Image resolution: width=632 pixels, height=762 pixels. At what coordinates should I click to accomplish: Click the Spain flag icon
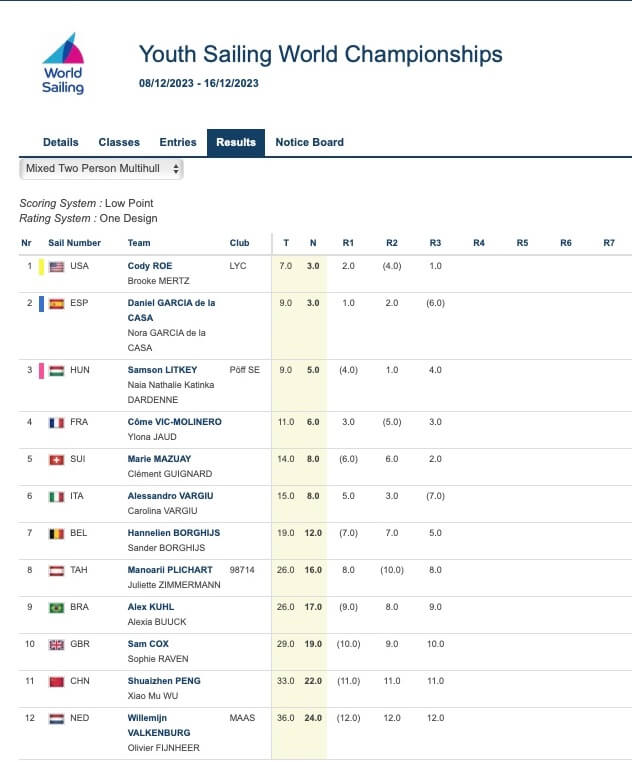[x=57, y=303]
